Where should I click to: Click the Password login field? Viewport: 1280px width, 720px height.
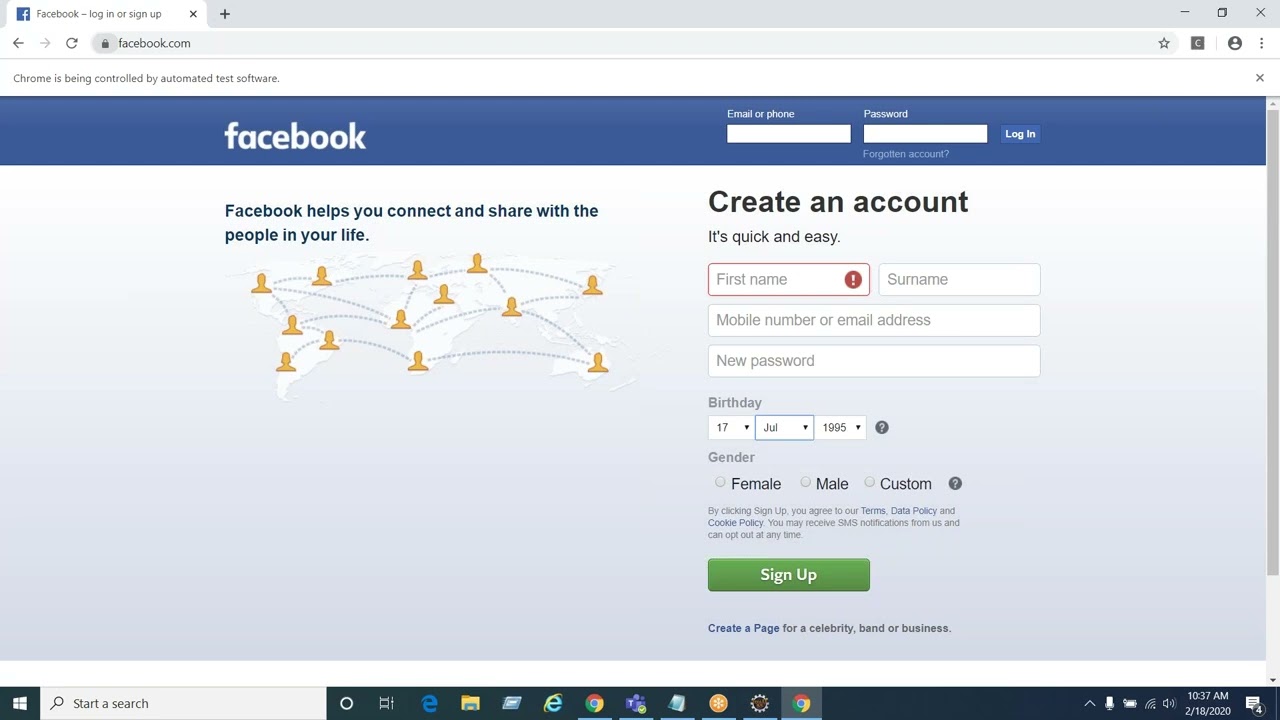point(925,133)
